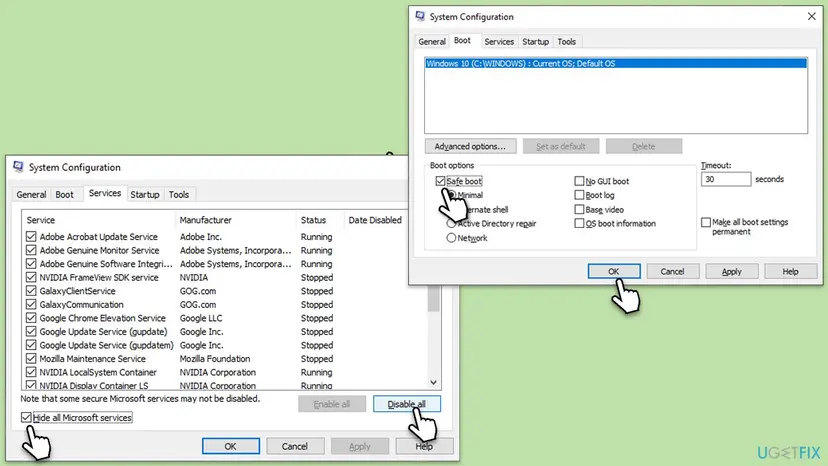
Task: Select Google Update Service (gupdatem) row text
Action: (x=106, y=346)
